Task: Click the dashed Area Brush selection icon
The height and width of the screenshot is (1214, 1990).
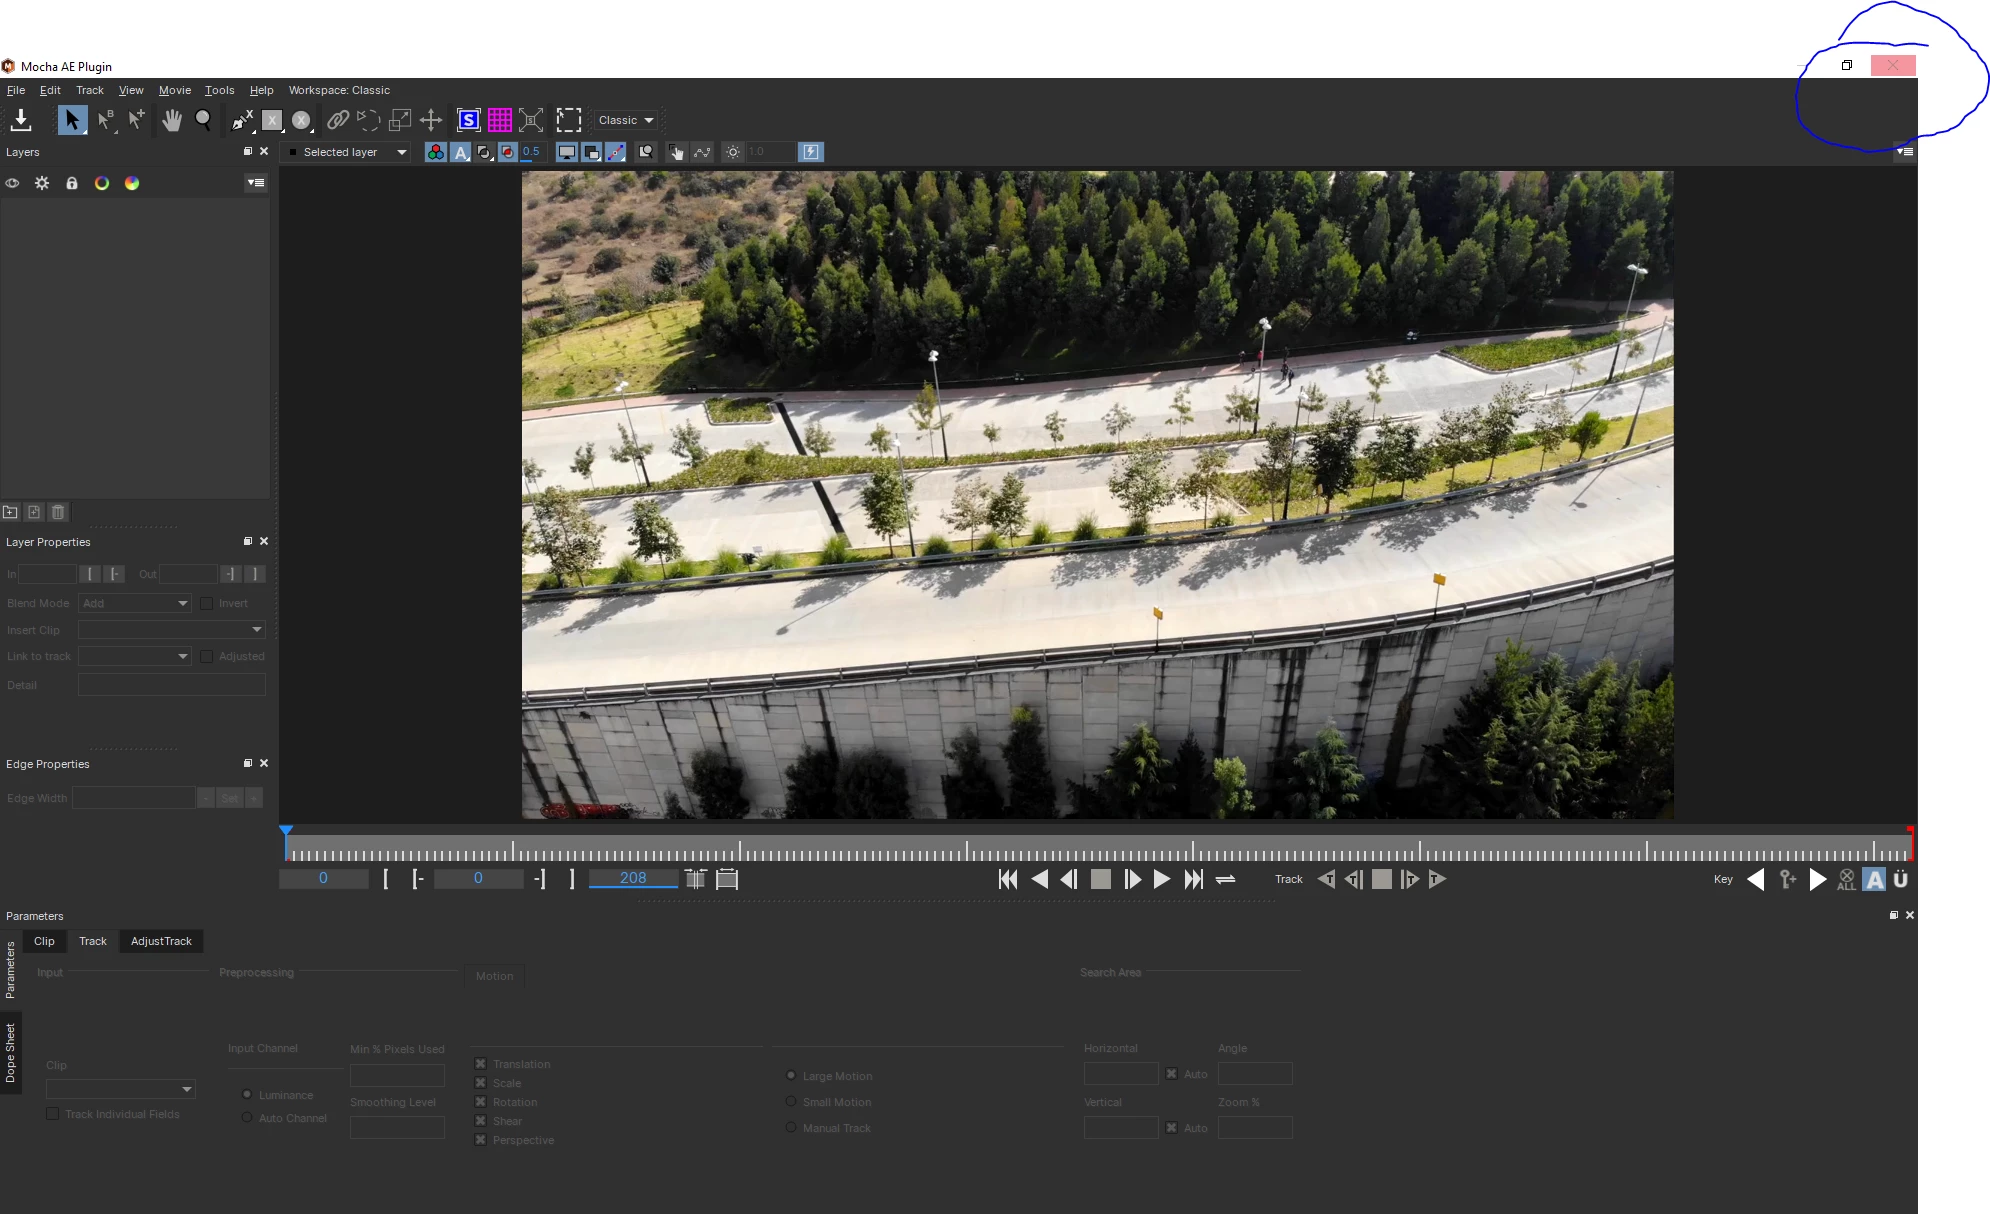Action: coord(568,120)
